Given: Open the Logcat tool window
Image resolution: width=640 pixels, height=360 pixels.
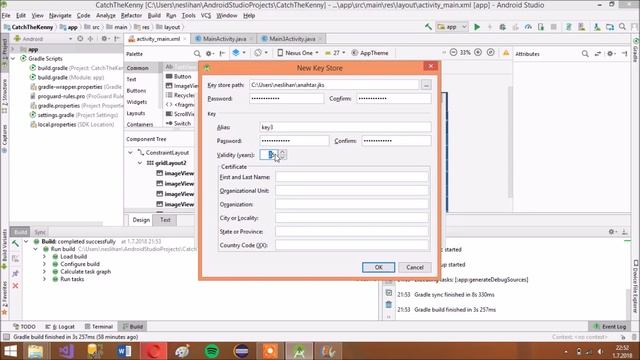Looking at the screenshot, I should tap(60, 327).
